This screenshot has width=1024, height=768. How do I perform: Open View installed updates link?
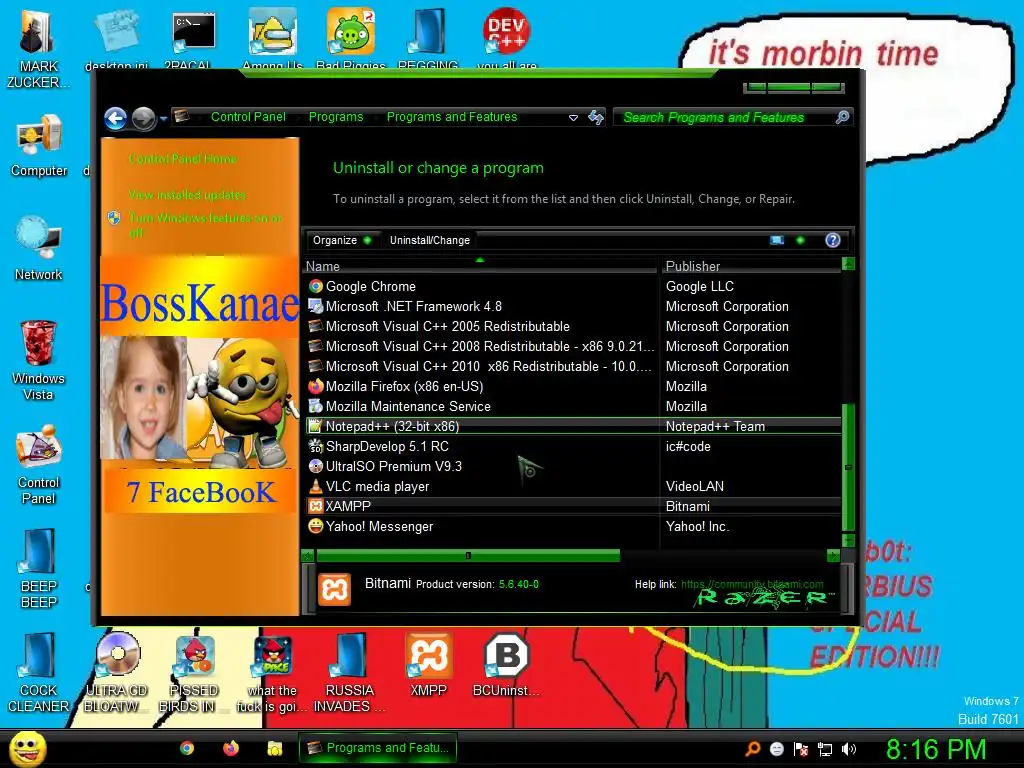pos(187,195)
